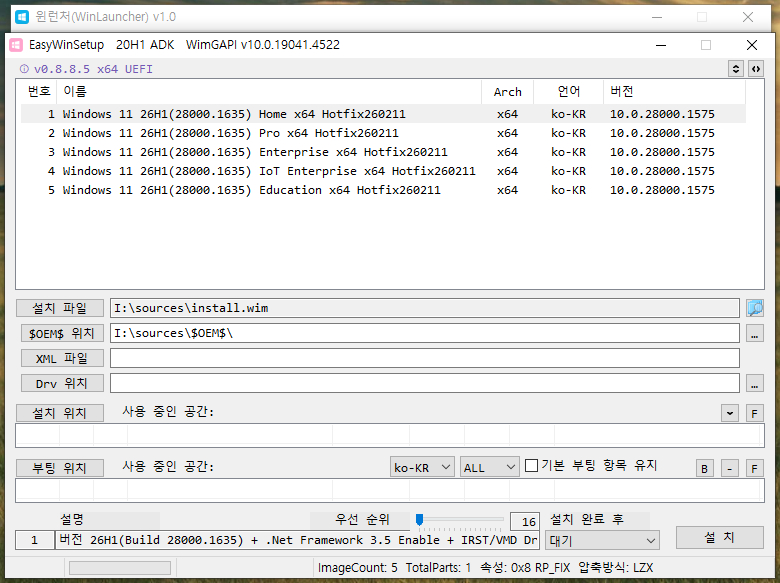Screen dimensions: 780x583
Task: Click the $OEM$ path input field
Action: (x=424, y=333)
